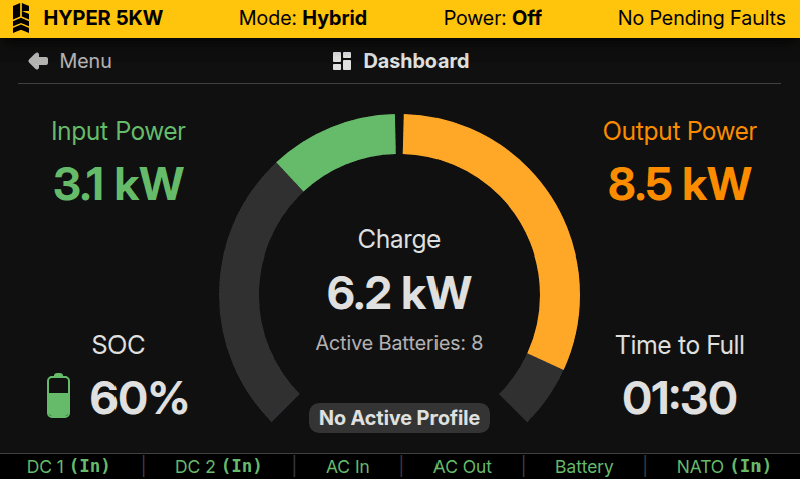
Task: Click the SOC label
Action: [x=119, y=345]
